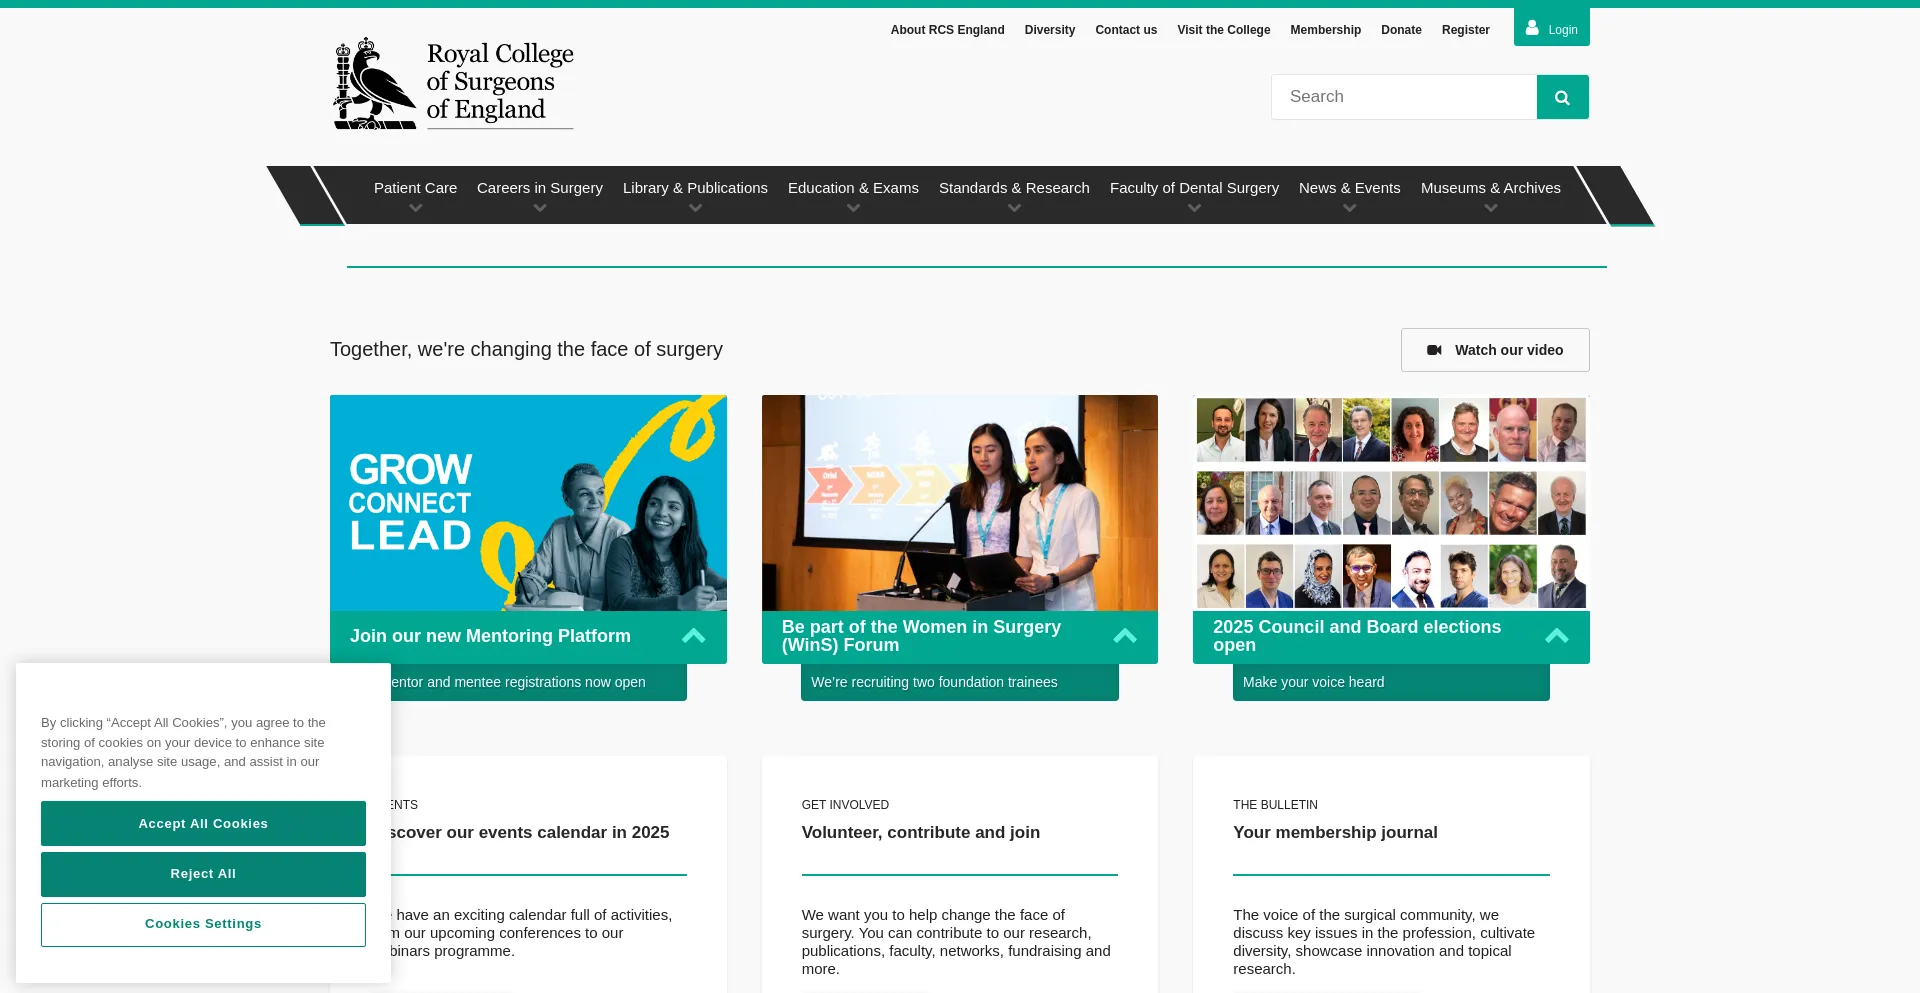Click the video camera icon in Watch our video
Viewport: 1920px width, 993px height.
pyautogui.click(x=1434, y=350)
